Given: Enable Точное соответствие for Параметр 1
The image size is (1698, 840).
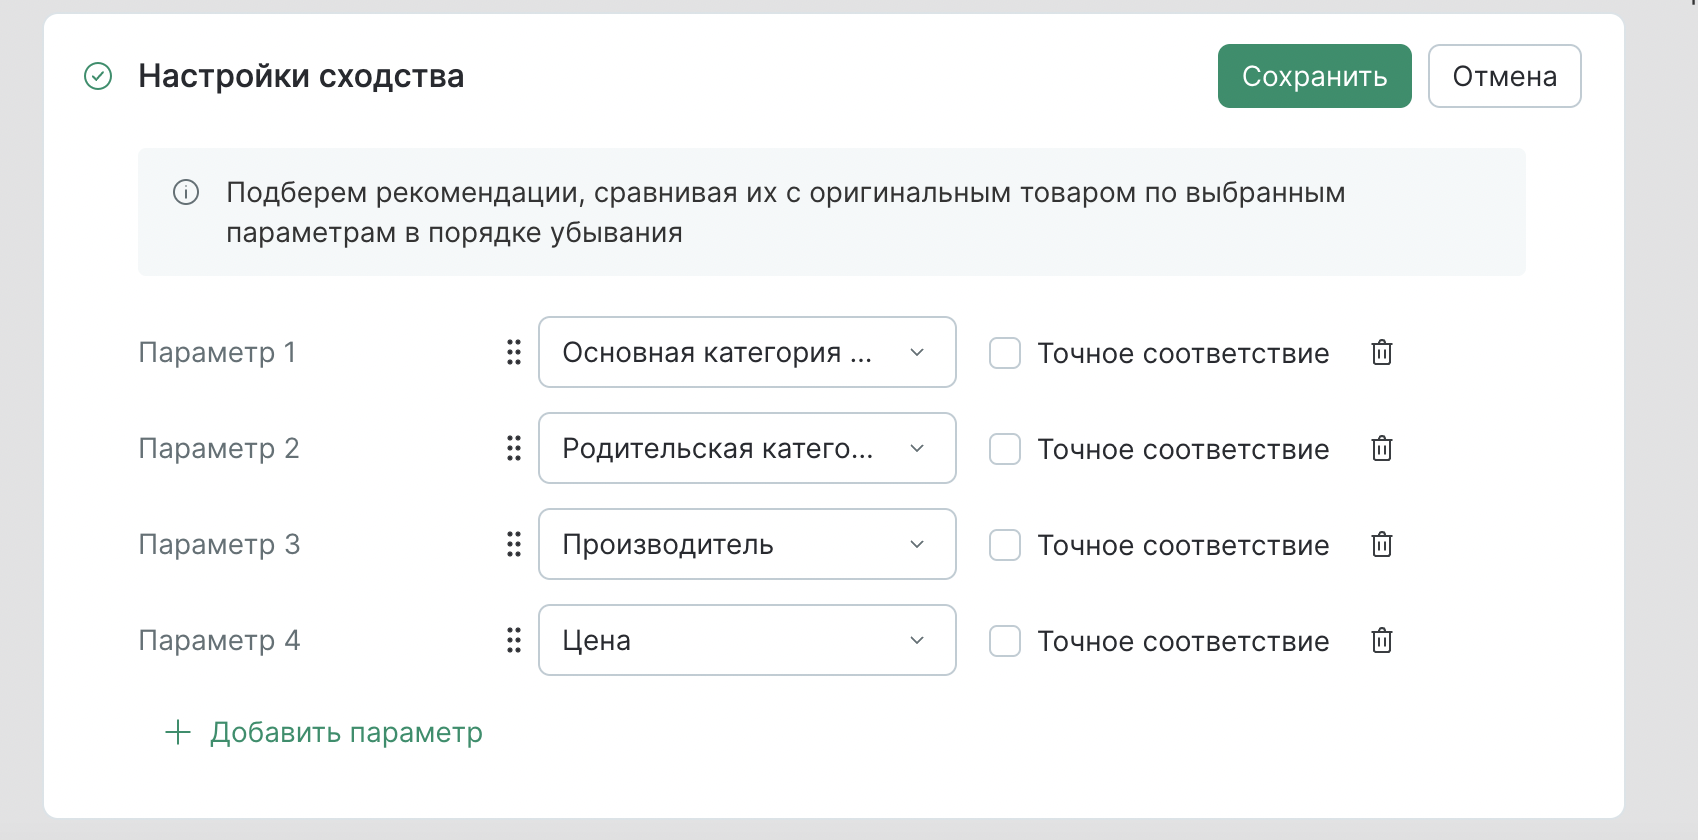Looking at the screenshot, I should point(1005,353).
